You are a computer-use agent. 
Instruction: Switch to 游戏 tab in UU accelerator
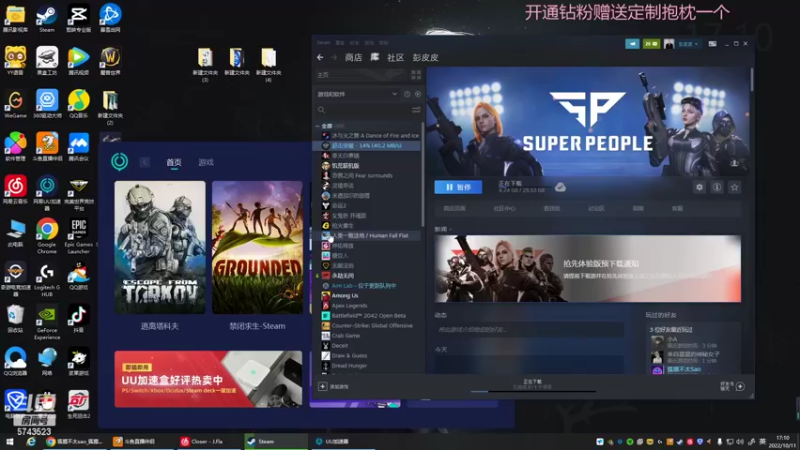(x=206, y=162)
